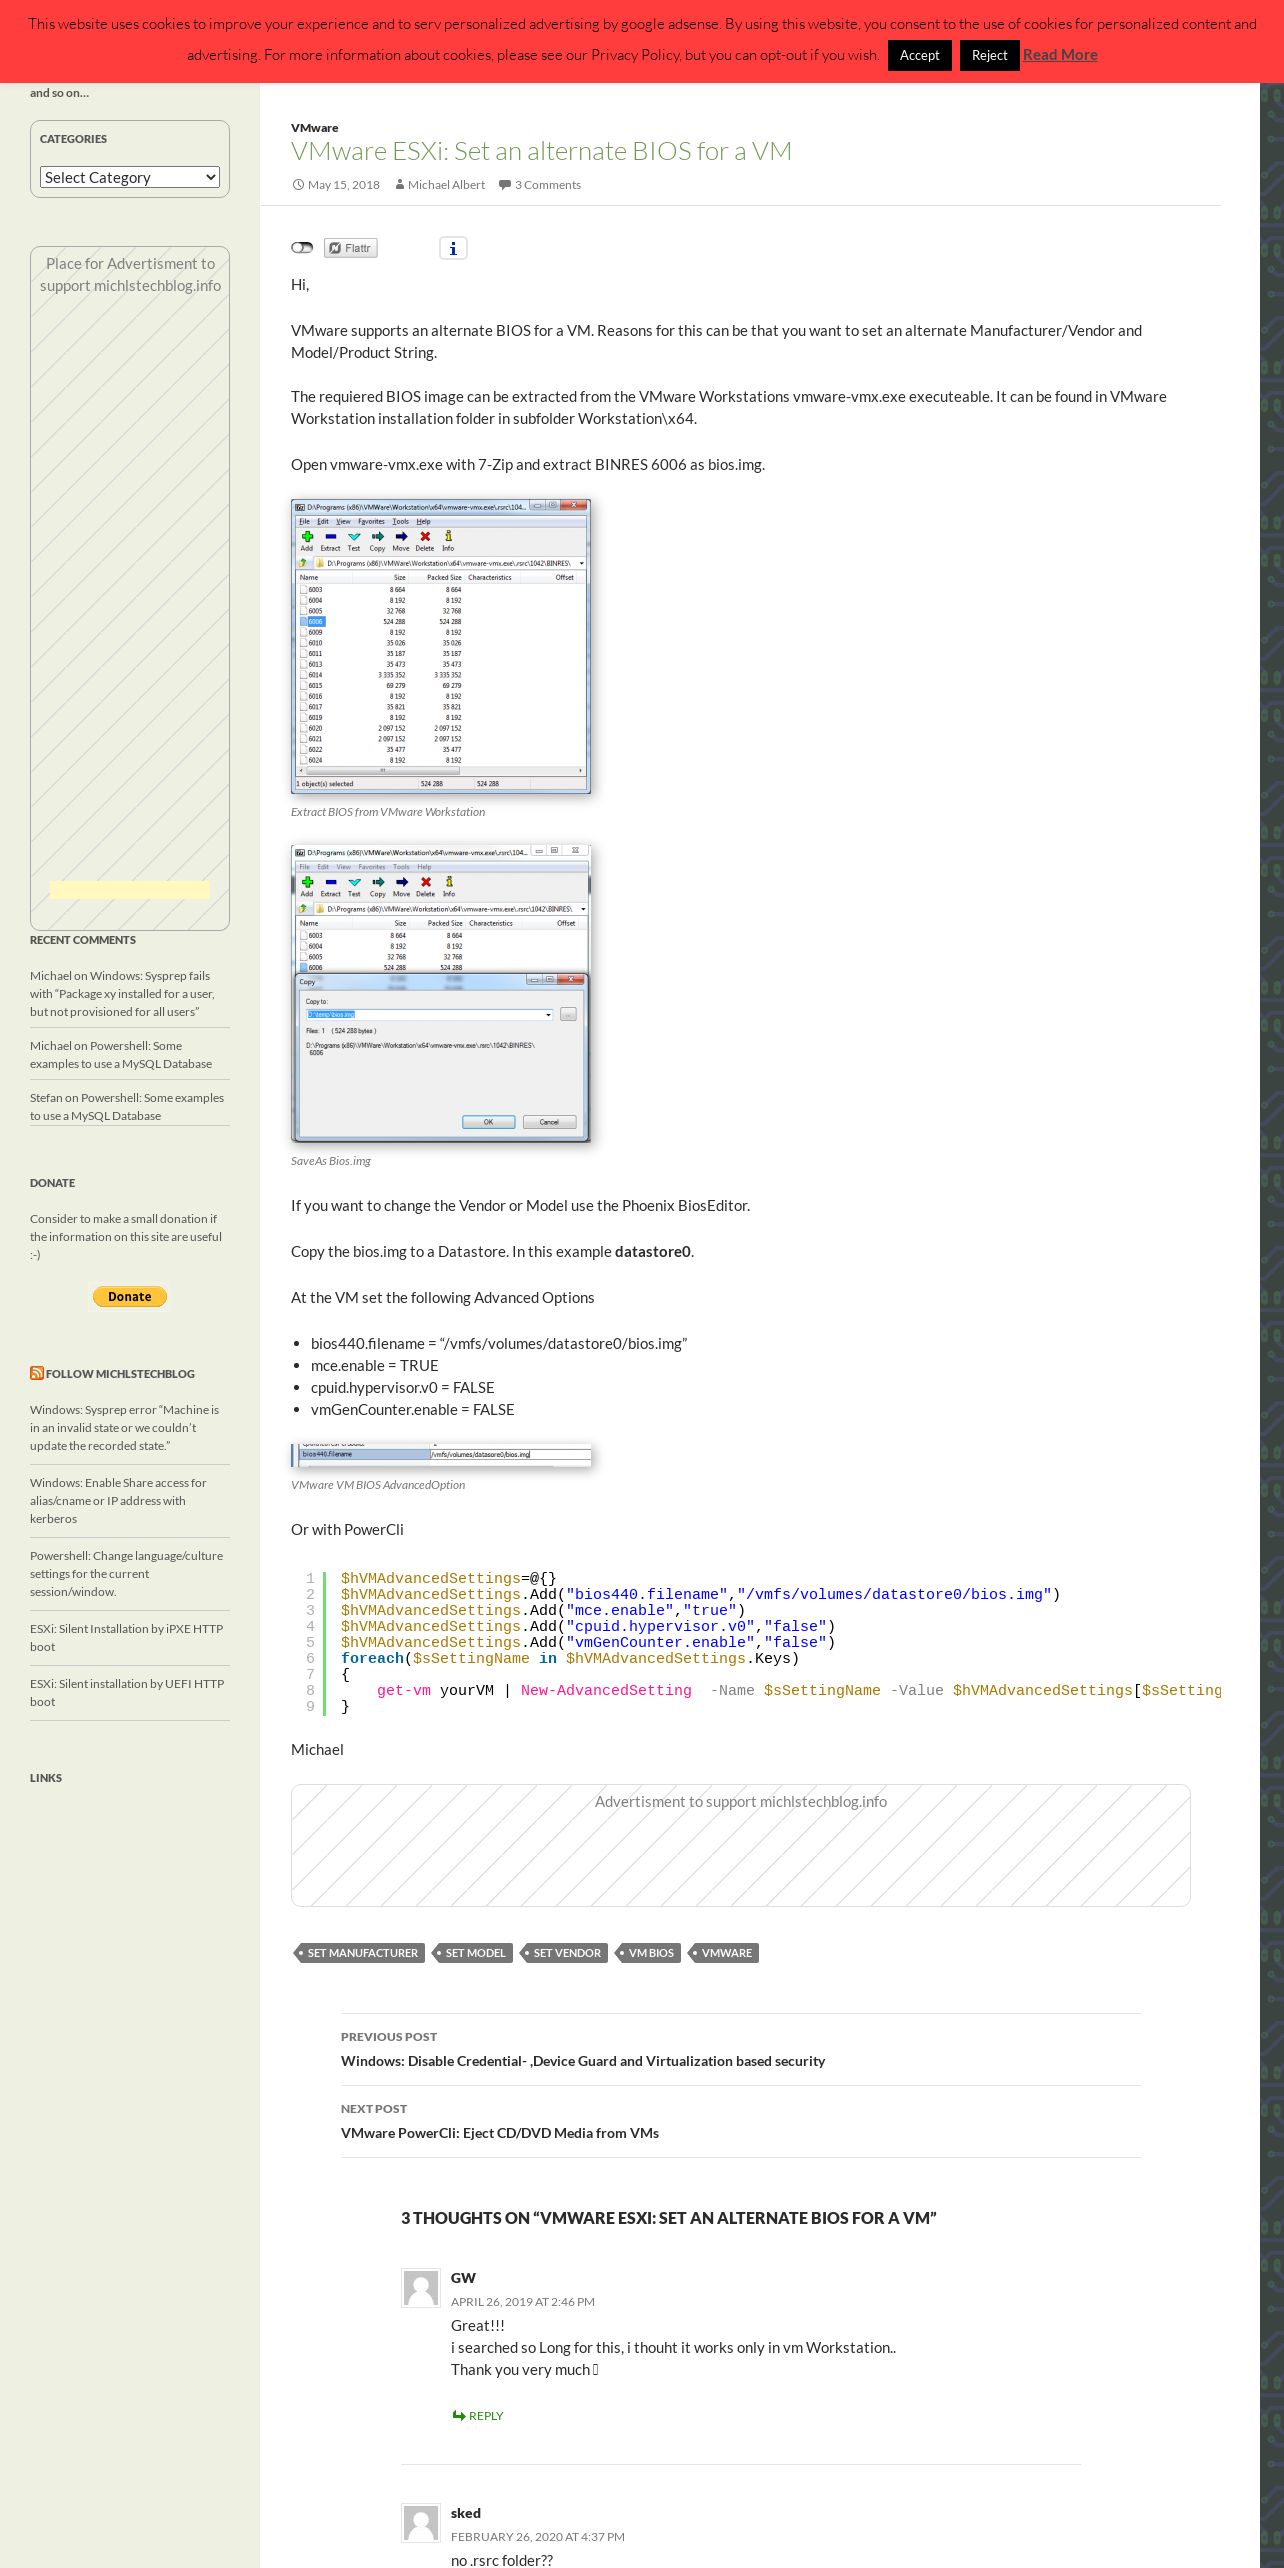Open the VM BIOS AdvancedOption screenshot thumbnail
Viewport: 1284px width, 2568px height.
pos(441,1455)
